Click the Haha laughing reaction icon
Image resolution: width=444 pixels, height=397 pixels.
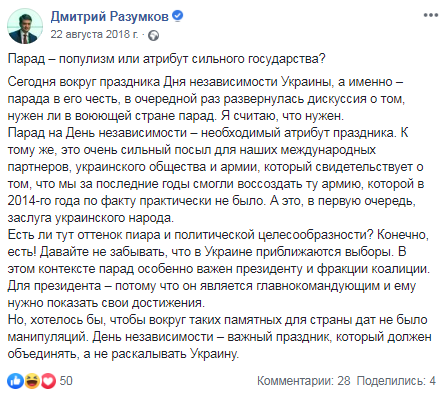pos(32,381)
